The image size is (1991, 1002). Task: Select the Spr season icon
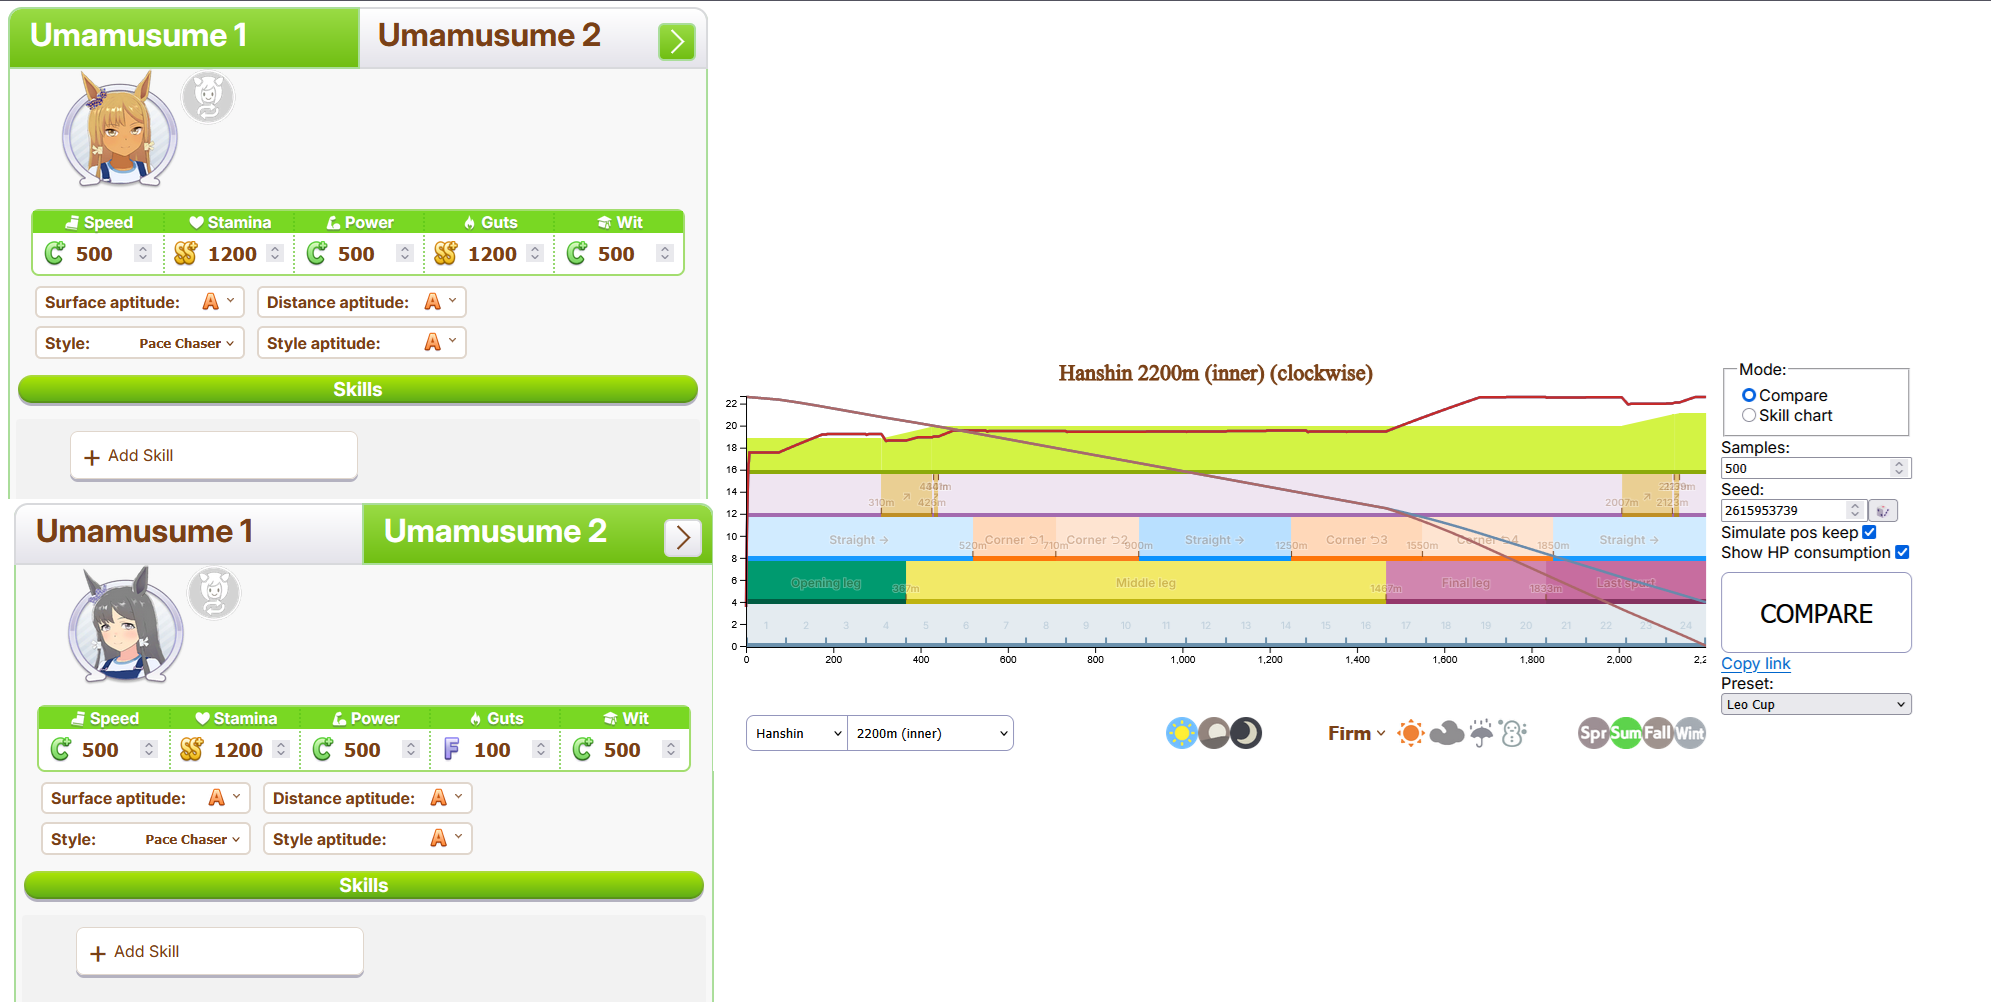1593,733
